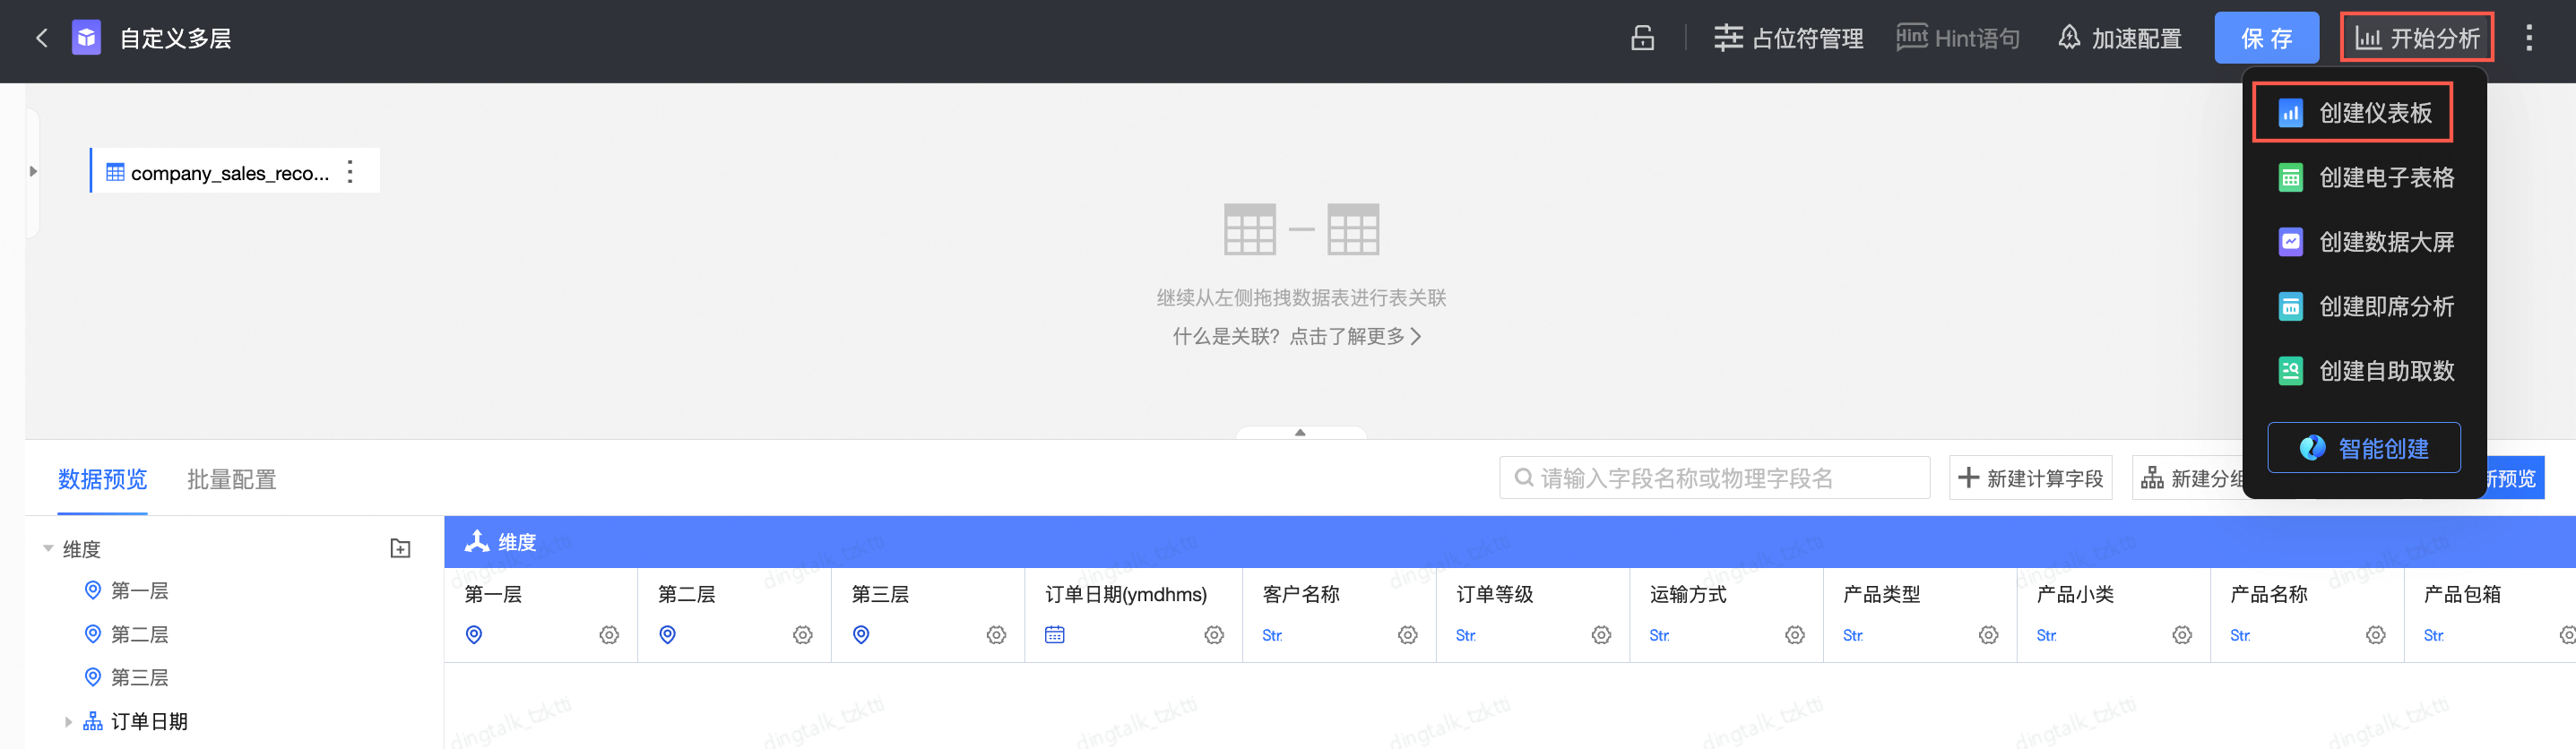
Task: Click Str. type label under 客户名称
Action: click(x=1272, y=636)
